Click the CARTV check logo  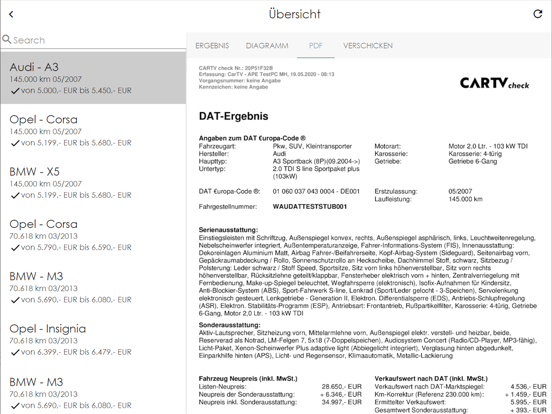[x=494, y=83]
